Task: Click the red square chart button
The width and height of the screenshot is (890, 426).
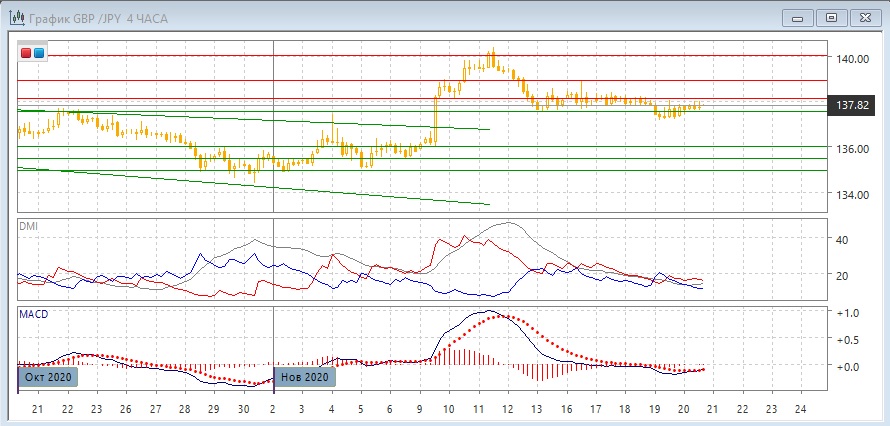Action: tap(26, 52)
